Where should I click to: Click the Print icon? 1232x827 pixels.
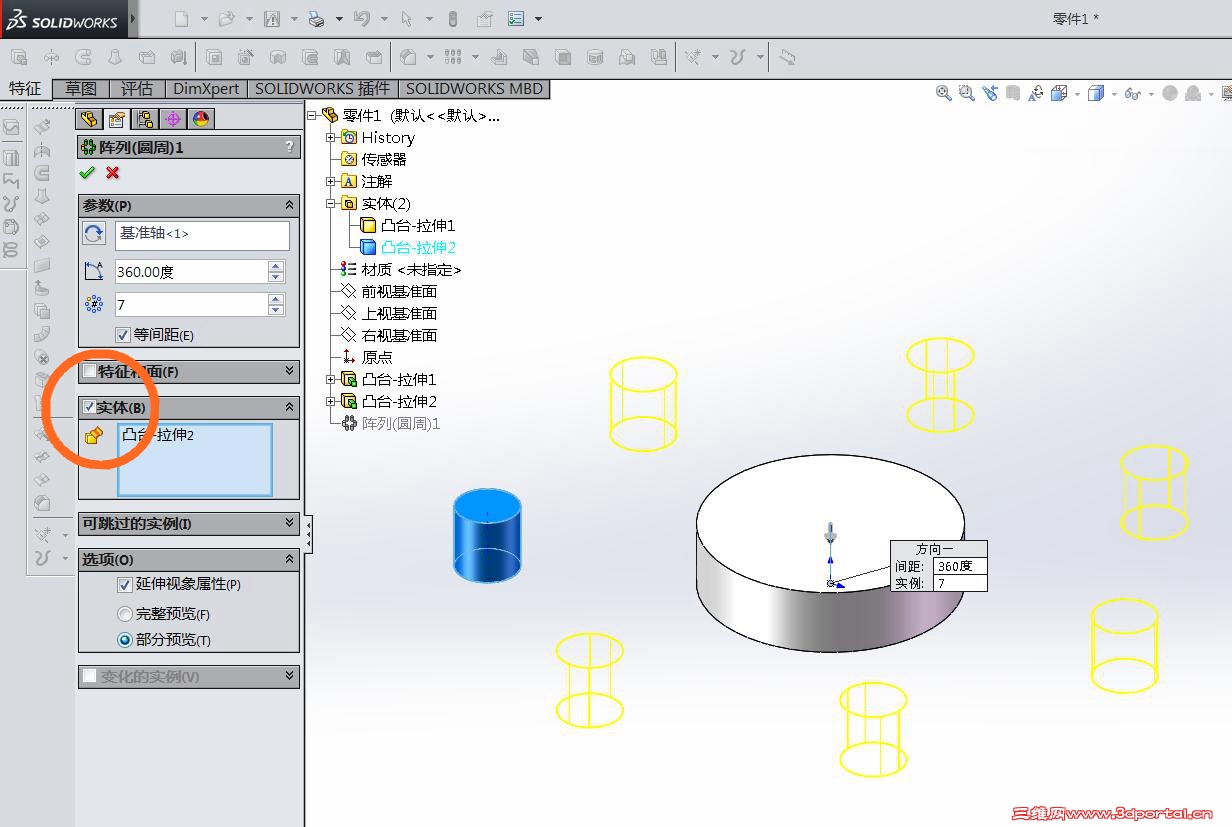[316, 19]
